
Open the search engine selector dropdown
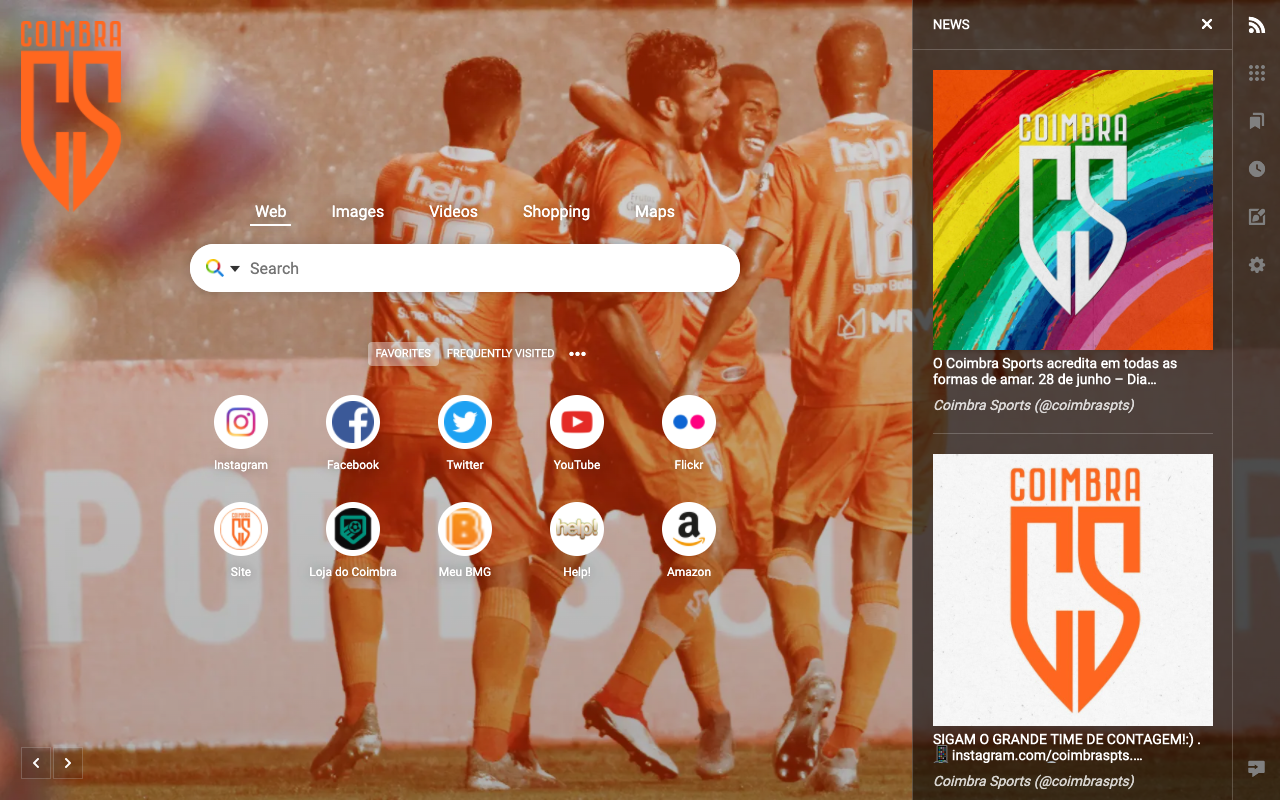223,268
